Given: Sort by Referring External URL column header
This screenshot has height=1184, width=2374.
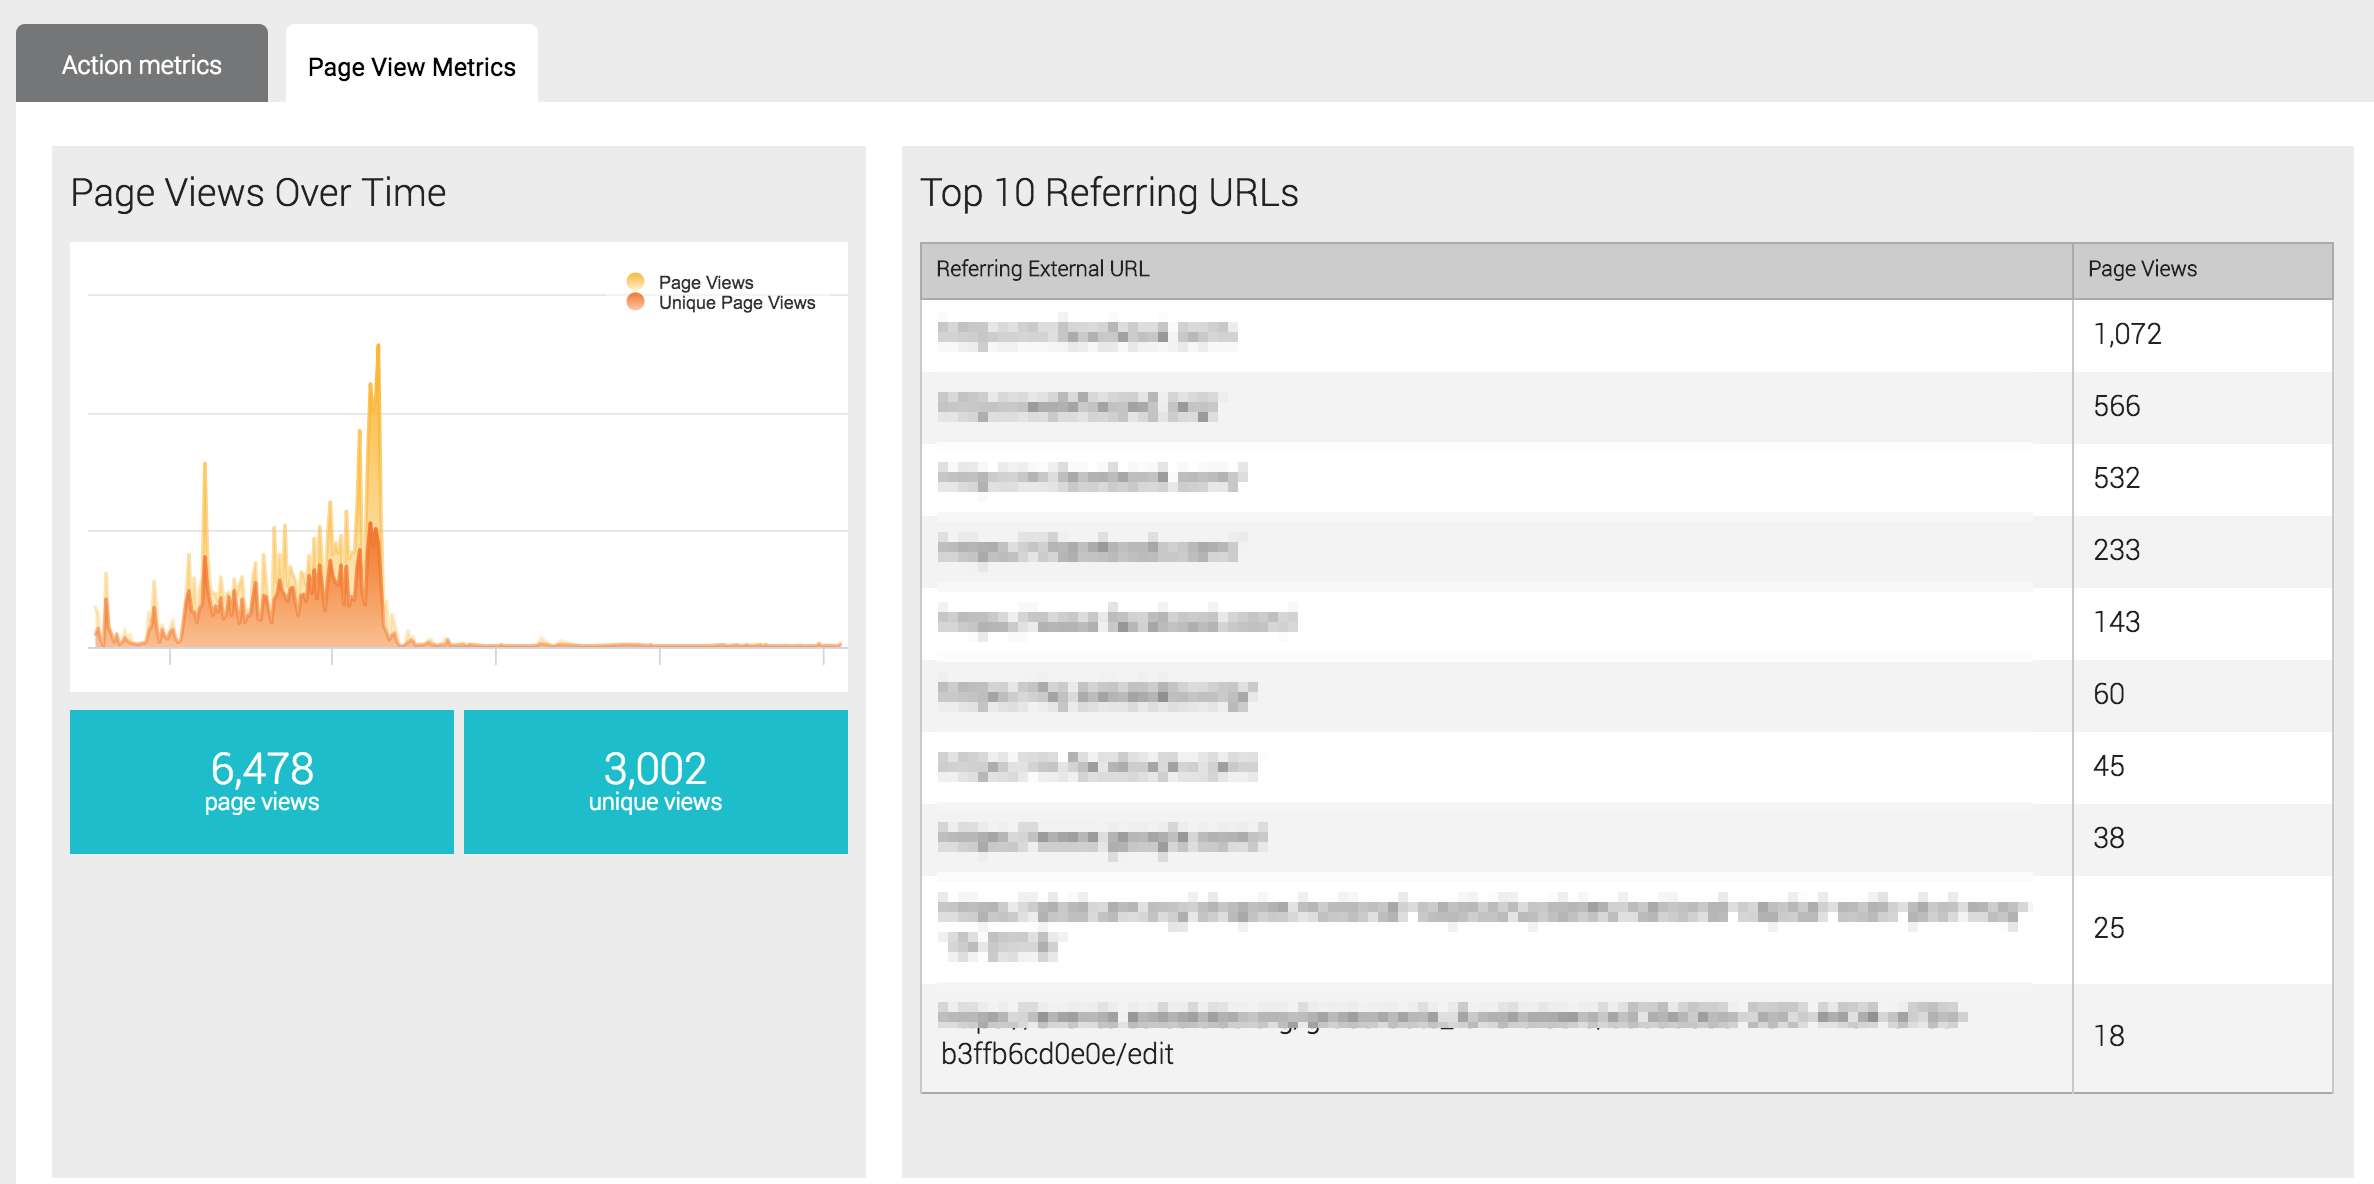Looking at the screenshot, I should (1042, 269).
